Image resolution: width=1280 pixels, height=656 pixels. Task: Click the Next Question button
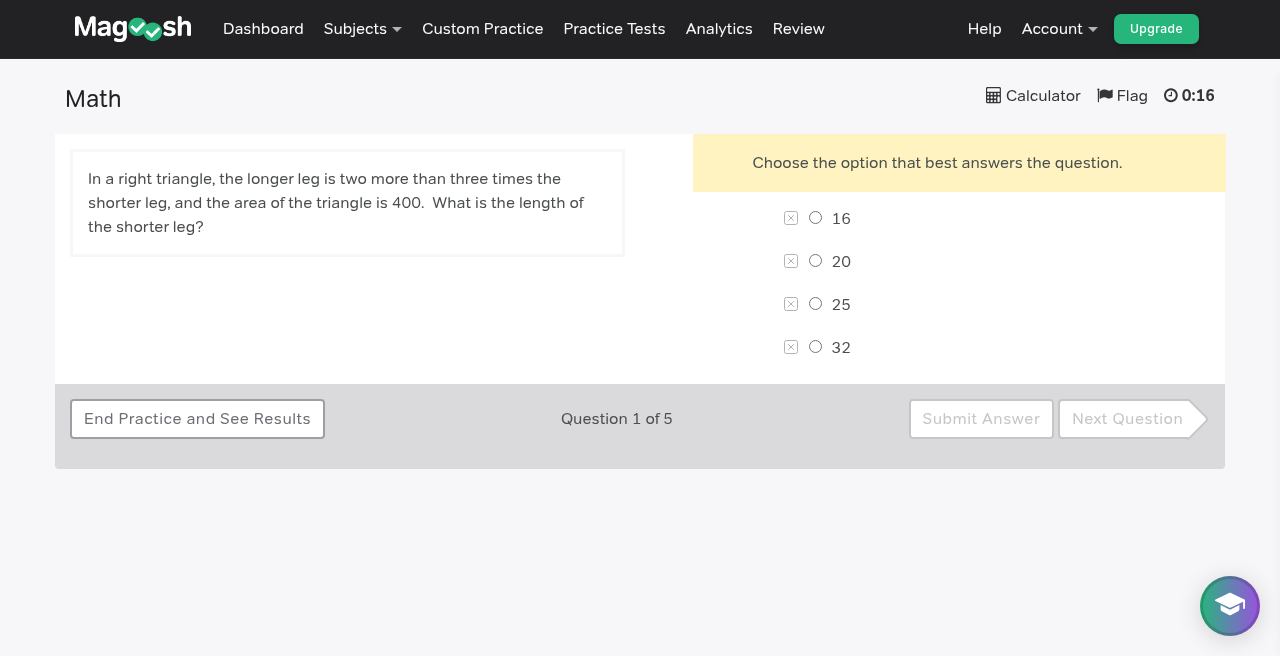click(x=1132, y=419)
